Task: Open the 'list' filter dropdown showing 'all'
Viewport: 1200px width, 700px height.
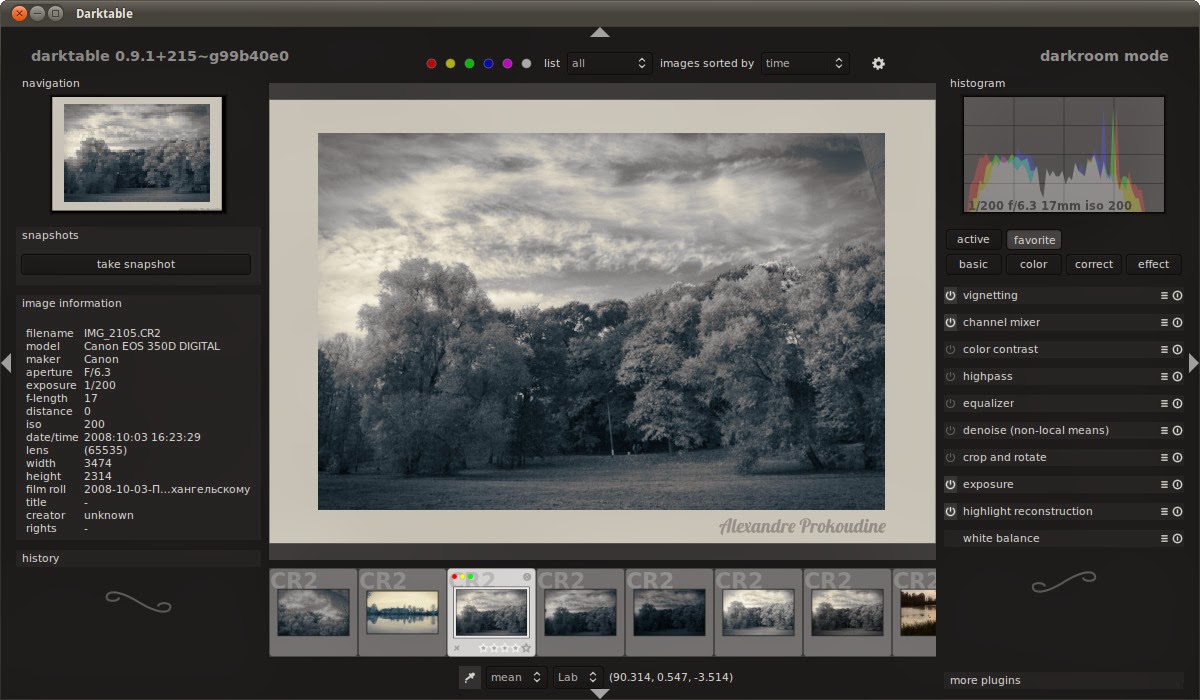Action: tap(610, 63)
